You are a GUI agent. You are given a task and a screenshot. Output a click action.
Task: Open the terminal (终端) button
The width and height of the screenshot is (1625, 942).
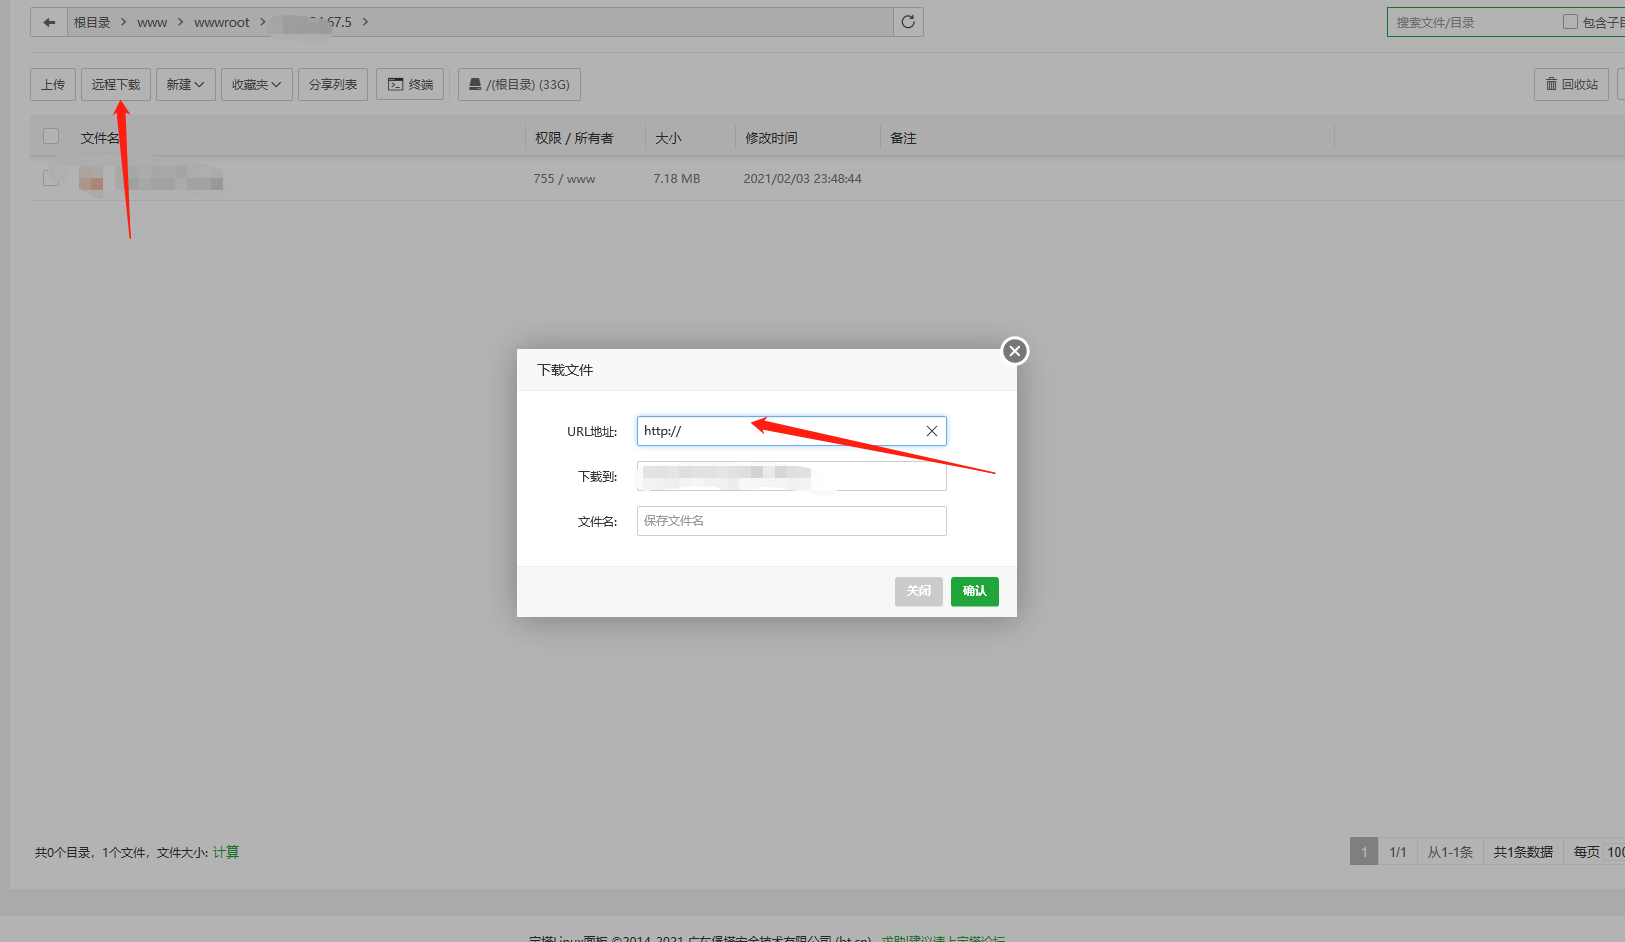click(x=410, y=85)
